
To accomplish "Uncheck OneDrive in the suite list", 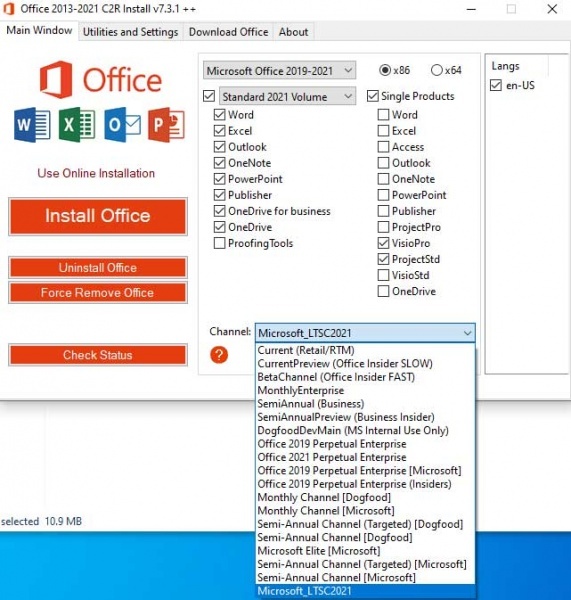I will (219, 227).
